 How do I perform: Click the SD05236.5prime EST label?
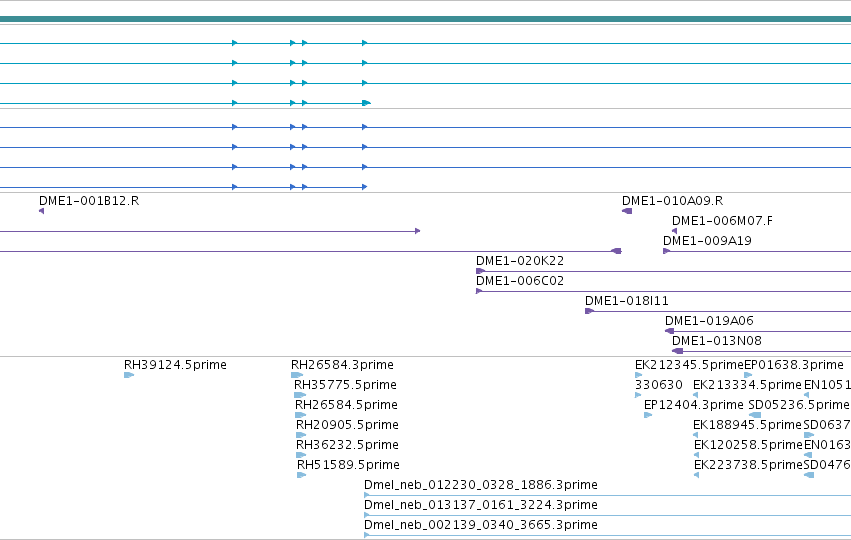tap(799, 405)
